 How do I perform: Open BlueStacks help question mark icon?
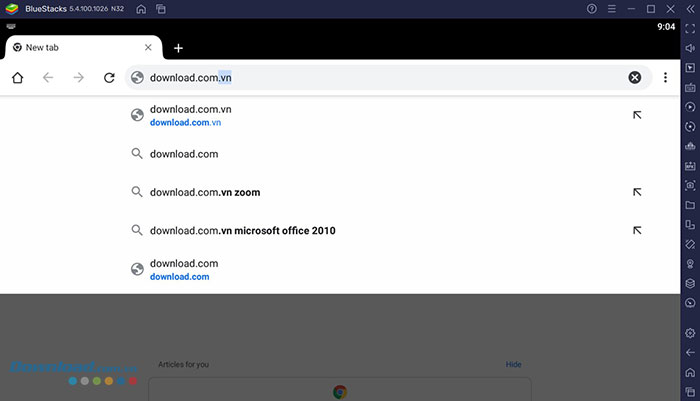592,9
